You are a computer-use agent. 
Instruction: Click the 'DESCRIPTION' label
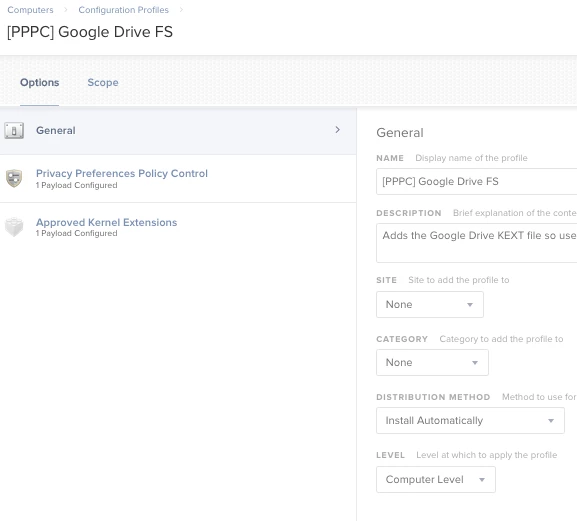pos(408,213)
